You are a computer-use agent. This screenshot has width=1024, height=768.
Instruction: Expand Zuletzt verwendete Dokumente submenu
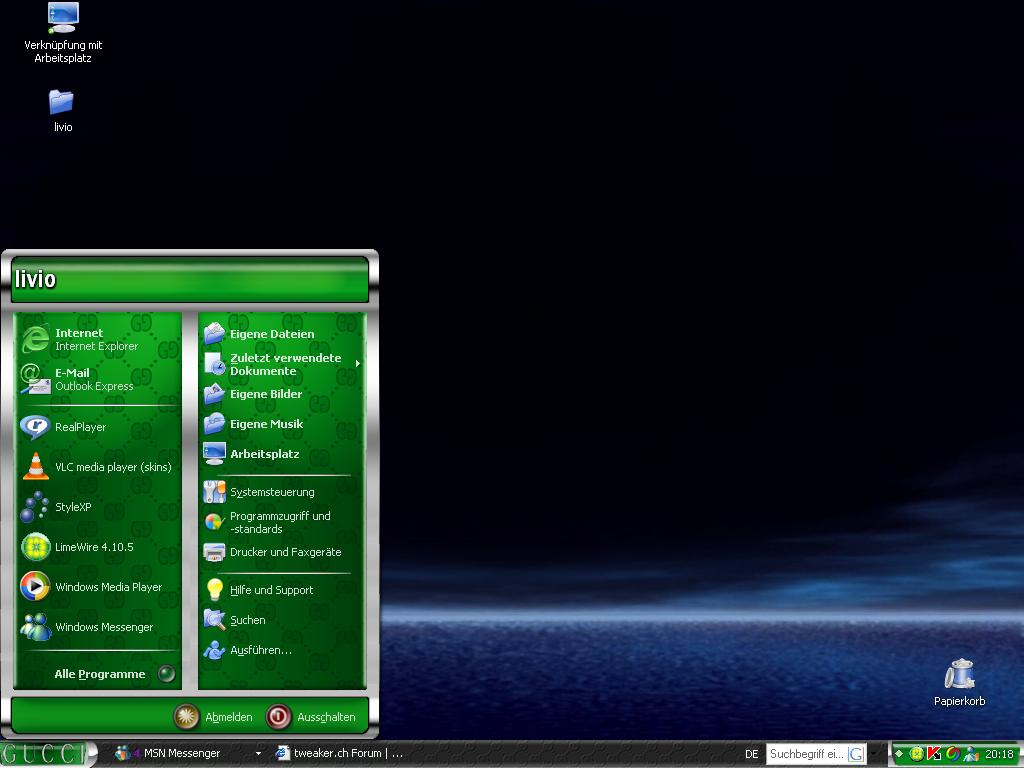coord(285,364)
